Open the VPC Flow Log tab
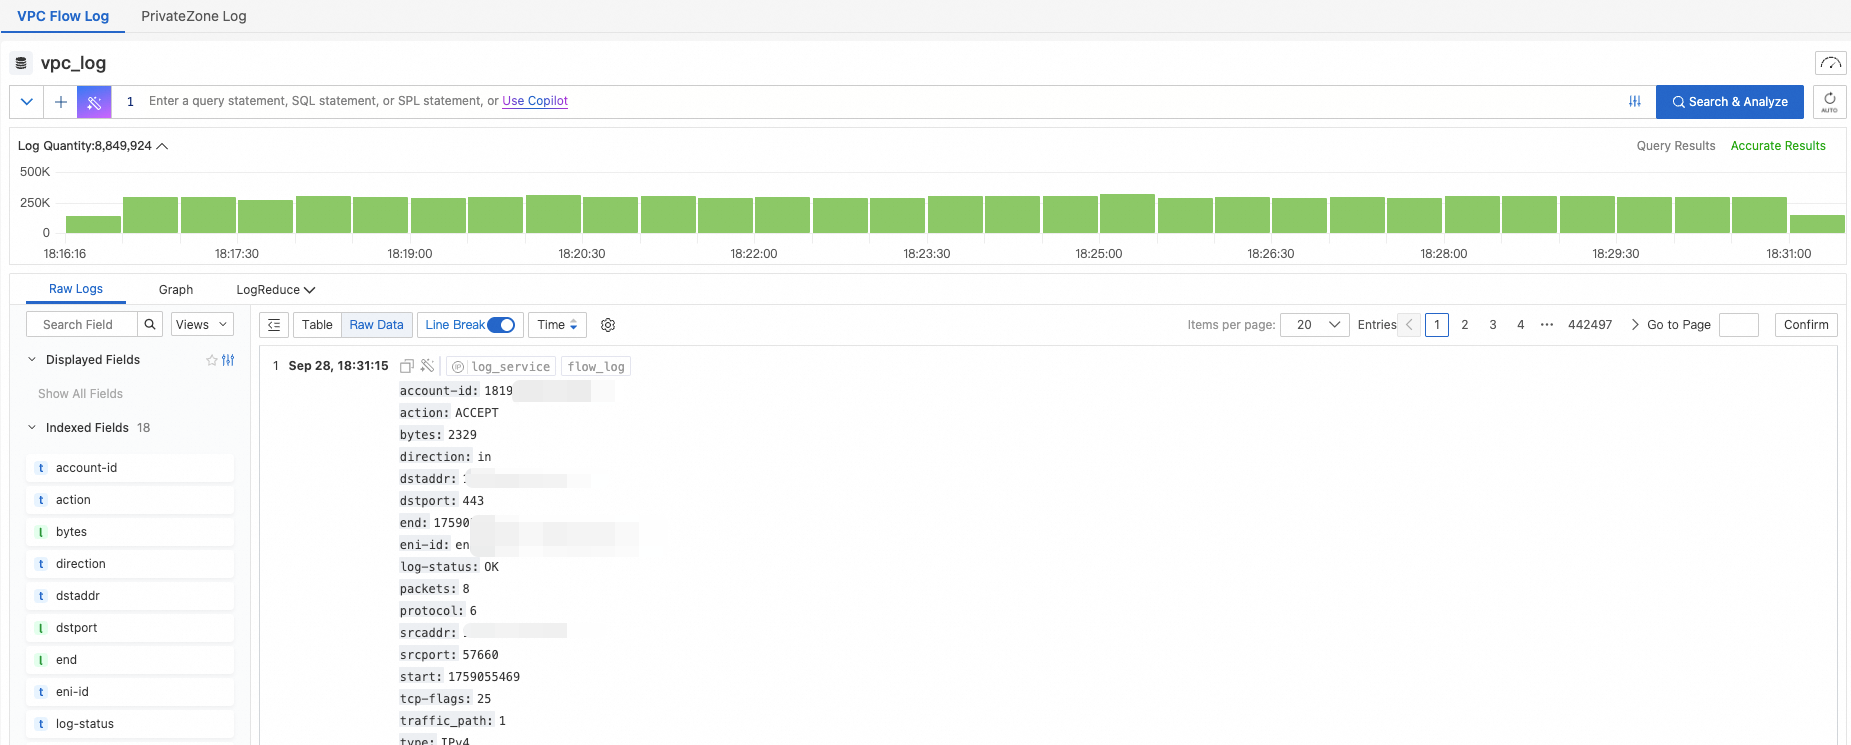The height and width of the screenshot is (745, 1851). (x=63, y=16)
